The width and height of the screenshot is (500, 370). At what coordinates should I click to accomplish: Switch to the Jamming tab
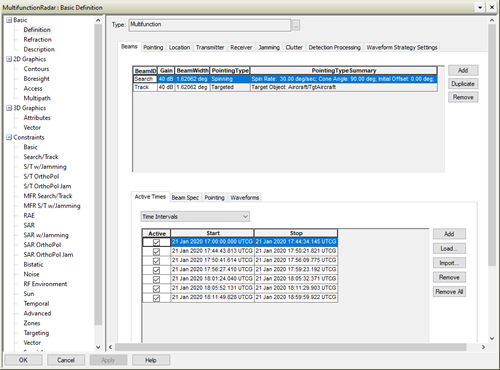269,48
